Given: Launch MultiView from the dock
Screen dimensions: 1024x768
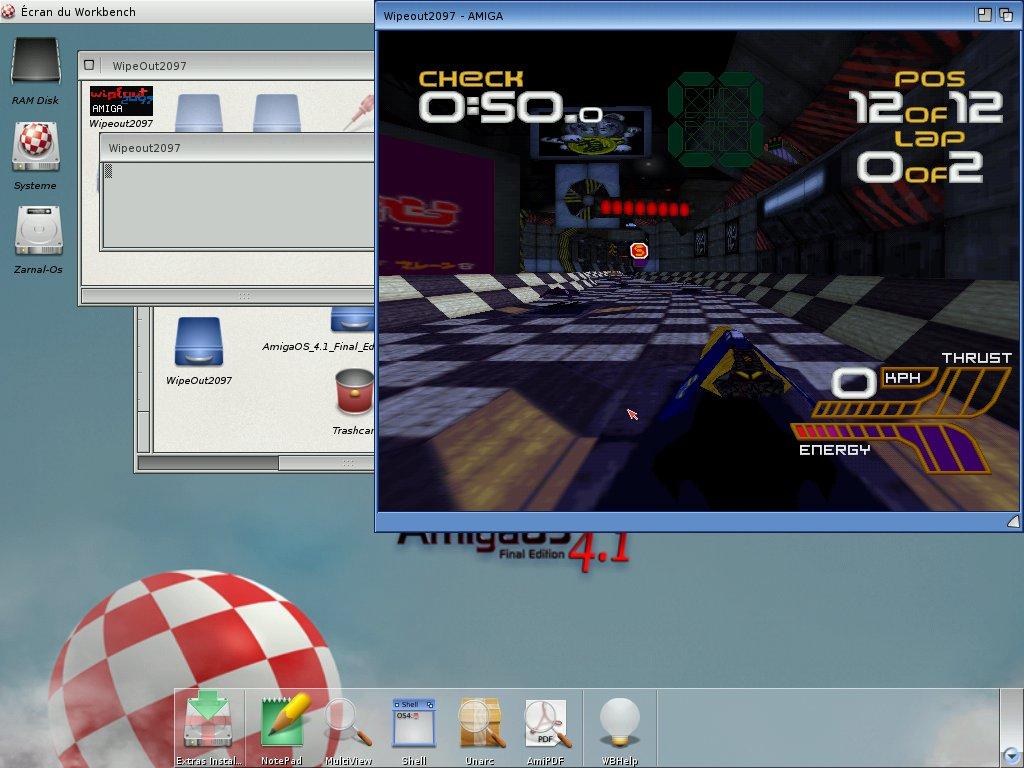Looking at the screenshot, I should click(348, 722).
